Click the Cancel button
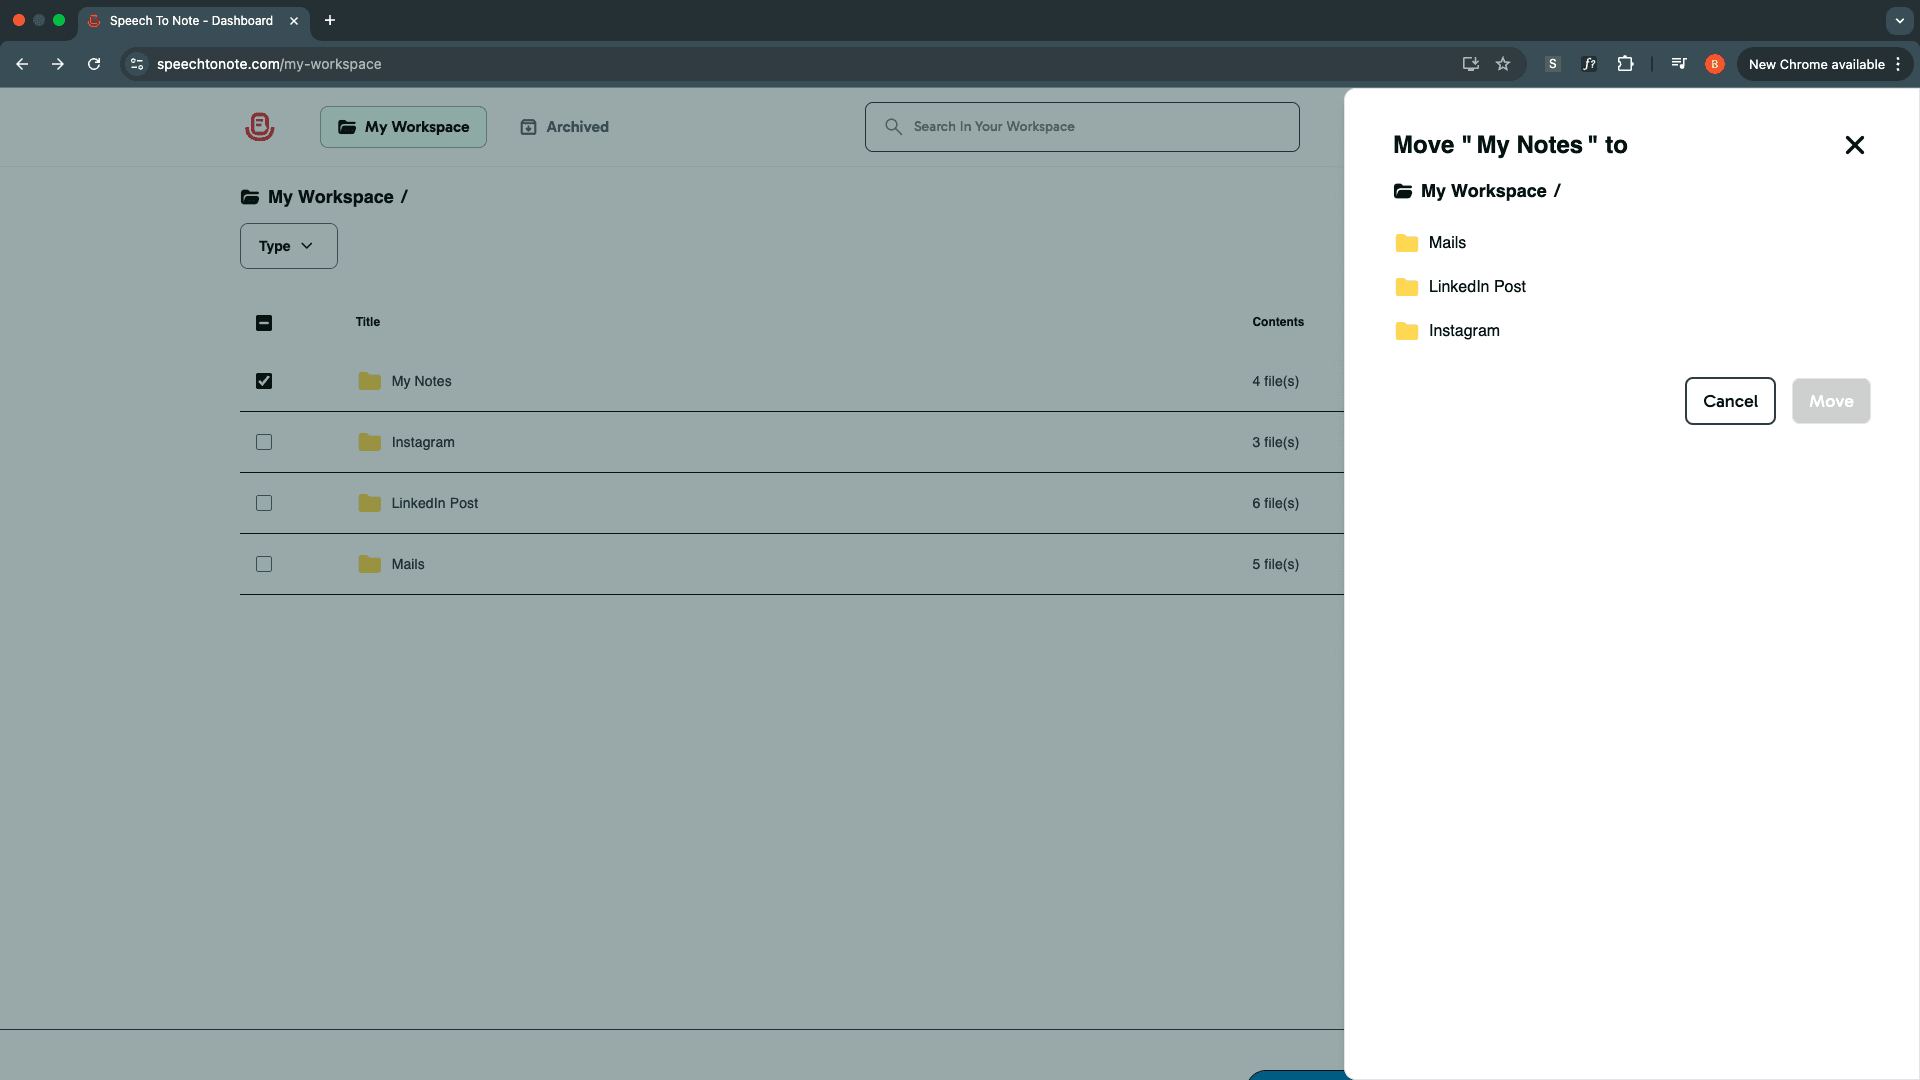1920x1080 pixels. tap(1729, 401)
